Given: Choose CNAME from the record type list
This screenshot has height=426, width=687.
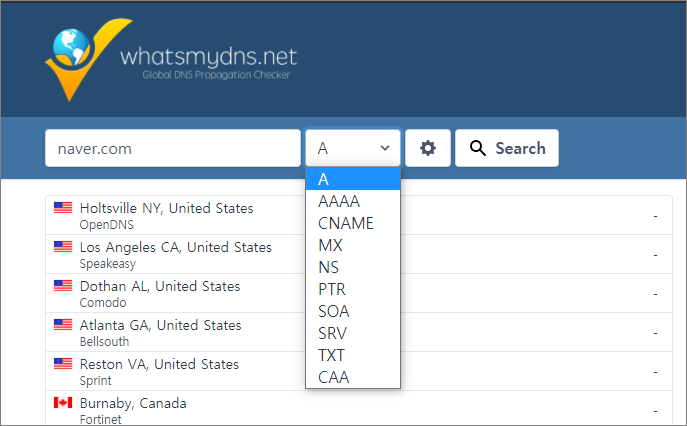Looking at the screenshot, I should 353,223.
